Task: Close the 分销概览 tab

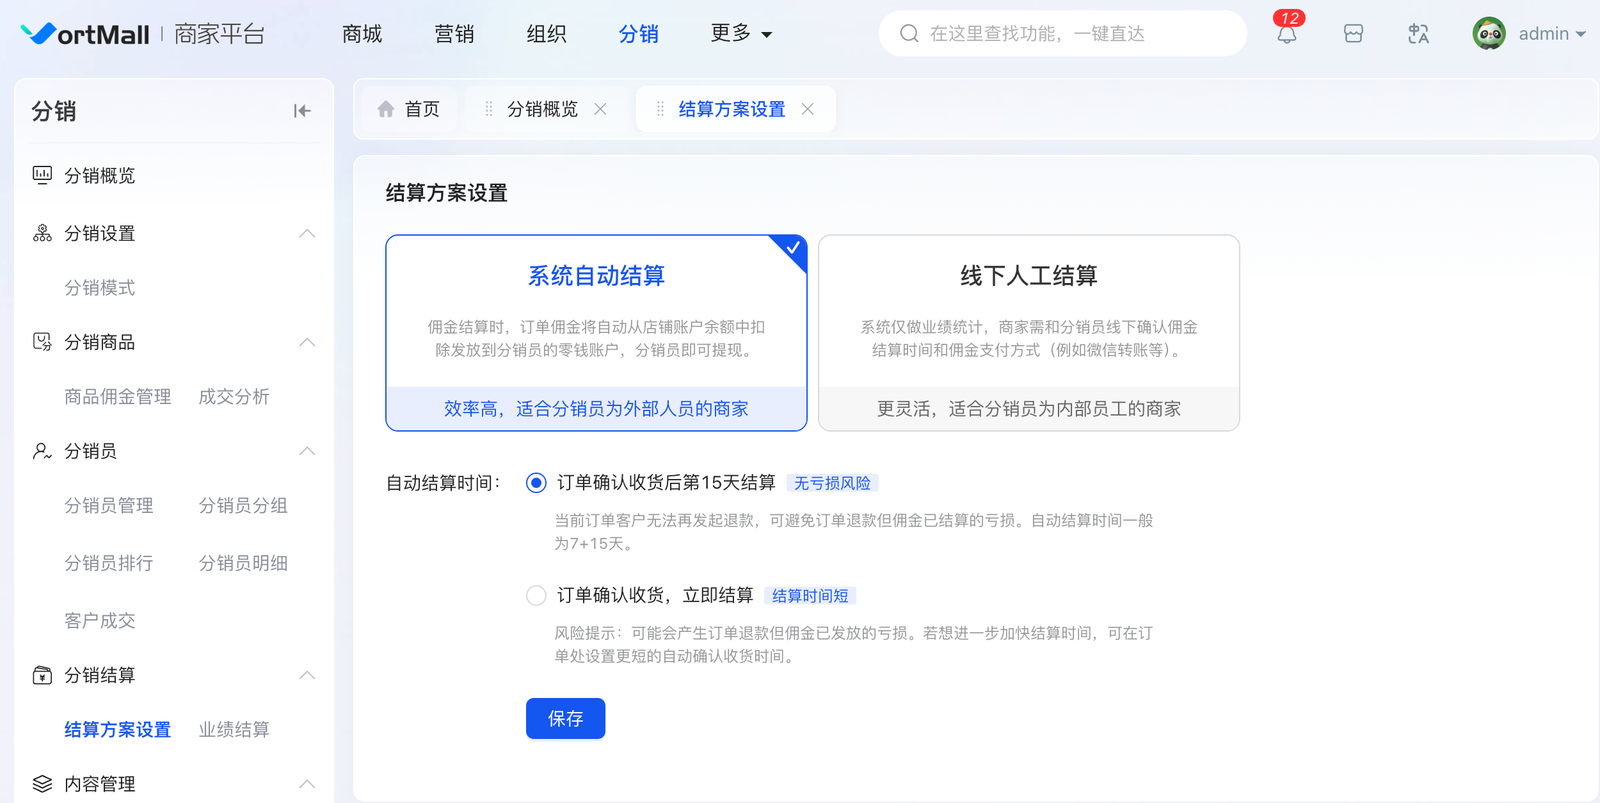Action: coord(600,109)
